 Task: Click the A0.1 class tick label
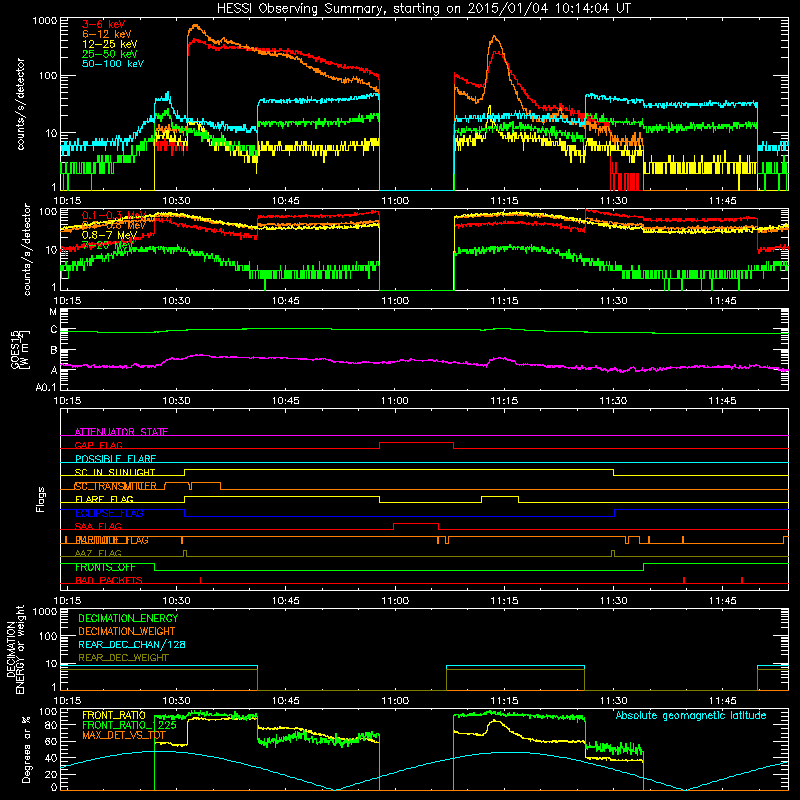[46, 387]
